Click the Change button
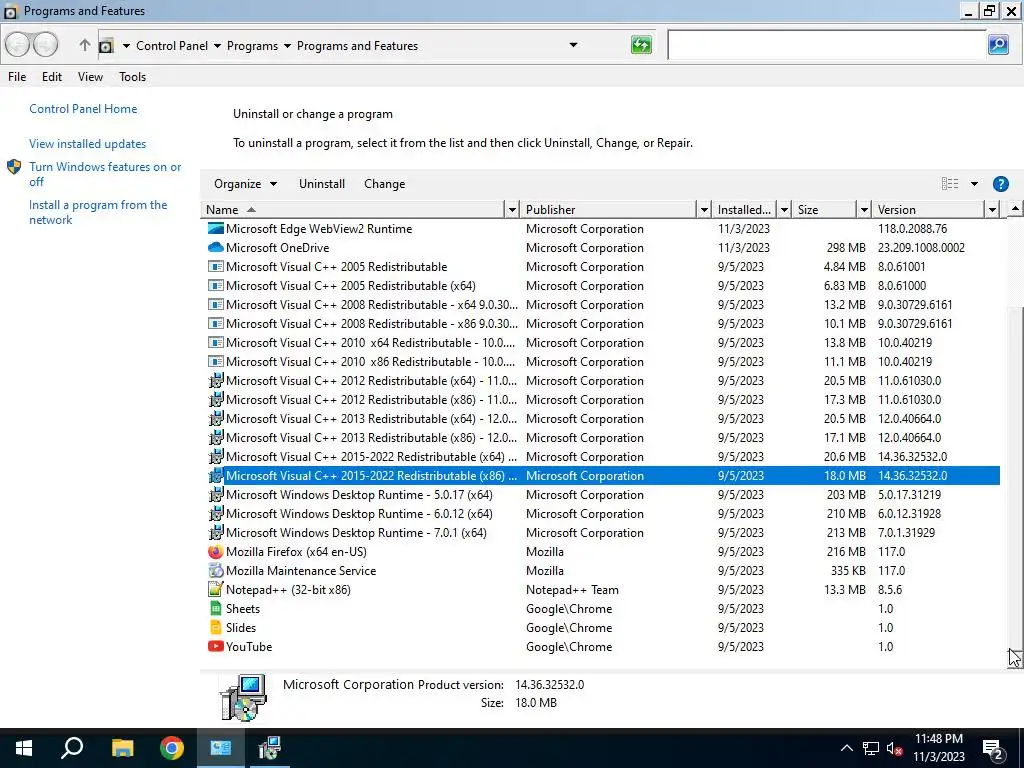This screenshot has width=1024, height=768. coord(385,184)
